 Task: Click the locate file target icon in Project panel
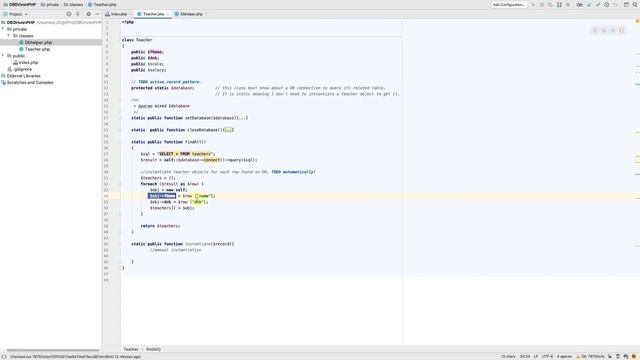(69, 14)
